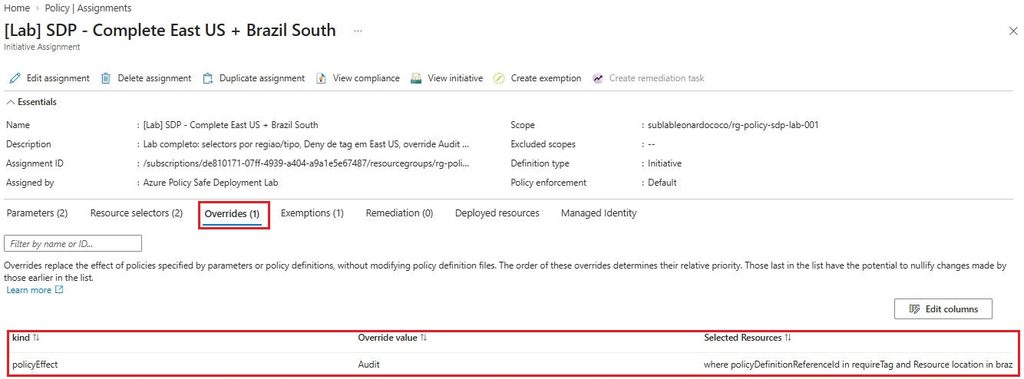Screen dimensions: 1024x379
Task: Open the ellipsis more options menu by the title
Action: click(358, 31)
